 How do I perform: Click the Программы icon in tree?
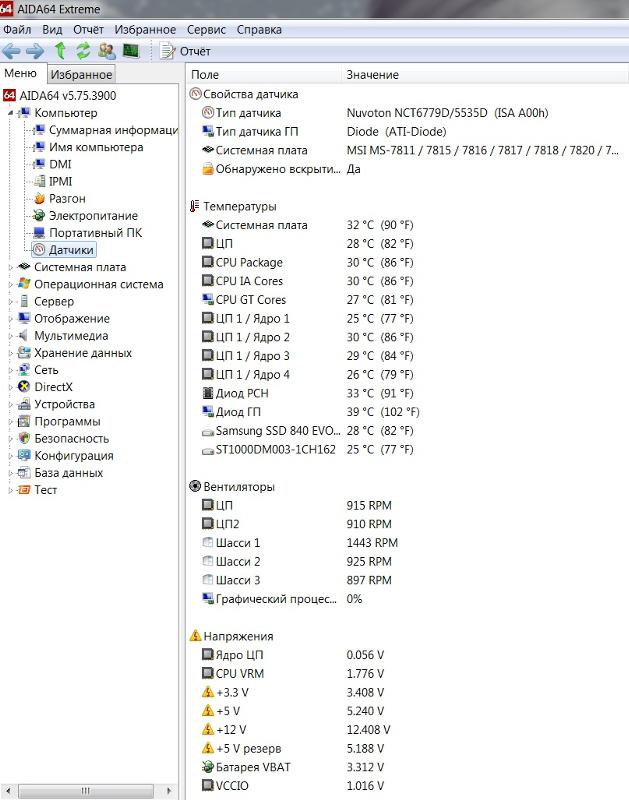point(24,421)
